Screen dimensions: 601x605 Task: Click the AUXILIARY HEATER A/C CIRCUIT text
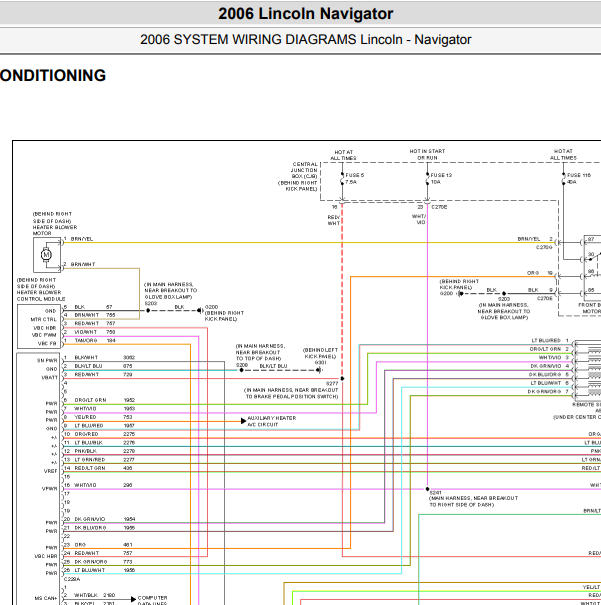tap(272, 421)
